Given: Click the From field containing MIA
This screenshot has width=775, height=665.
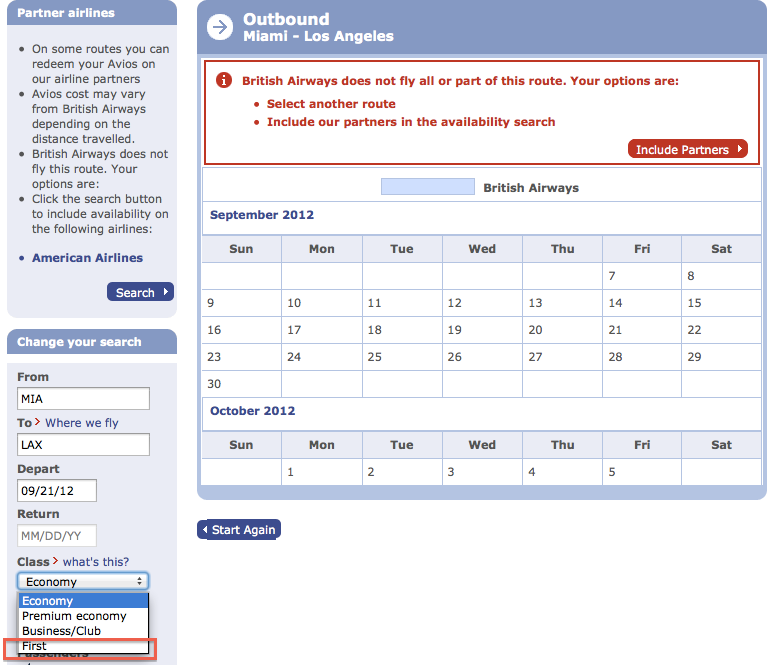Looking at the screenshot, I should (x=84, y=399).
